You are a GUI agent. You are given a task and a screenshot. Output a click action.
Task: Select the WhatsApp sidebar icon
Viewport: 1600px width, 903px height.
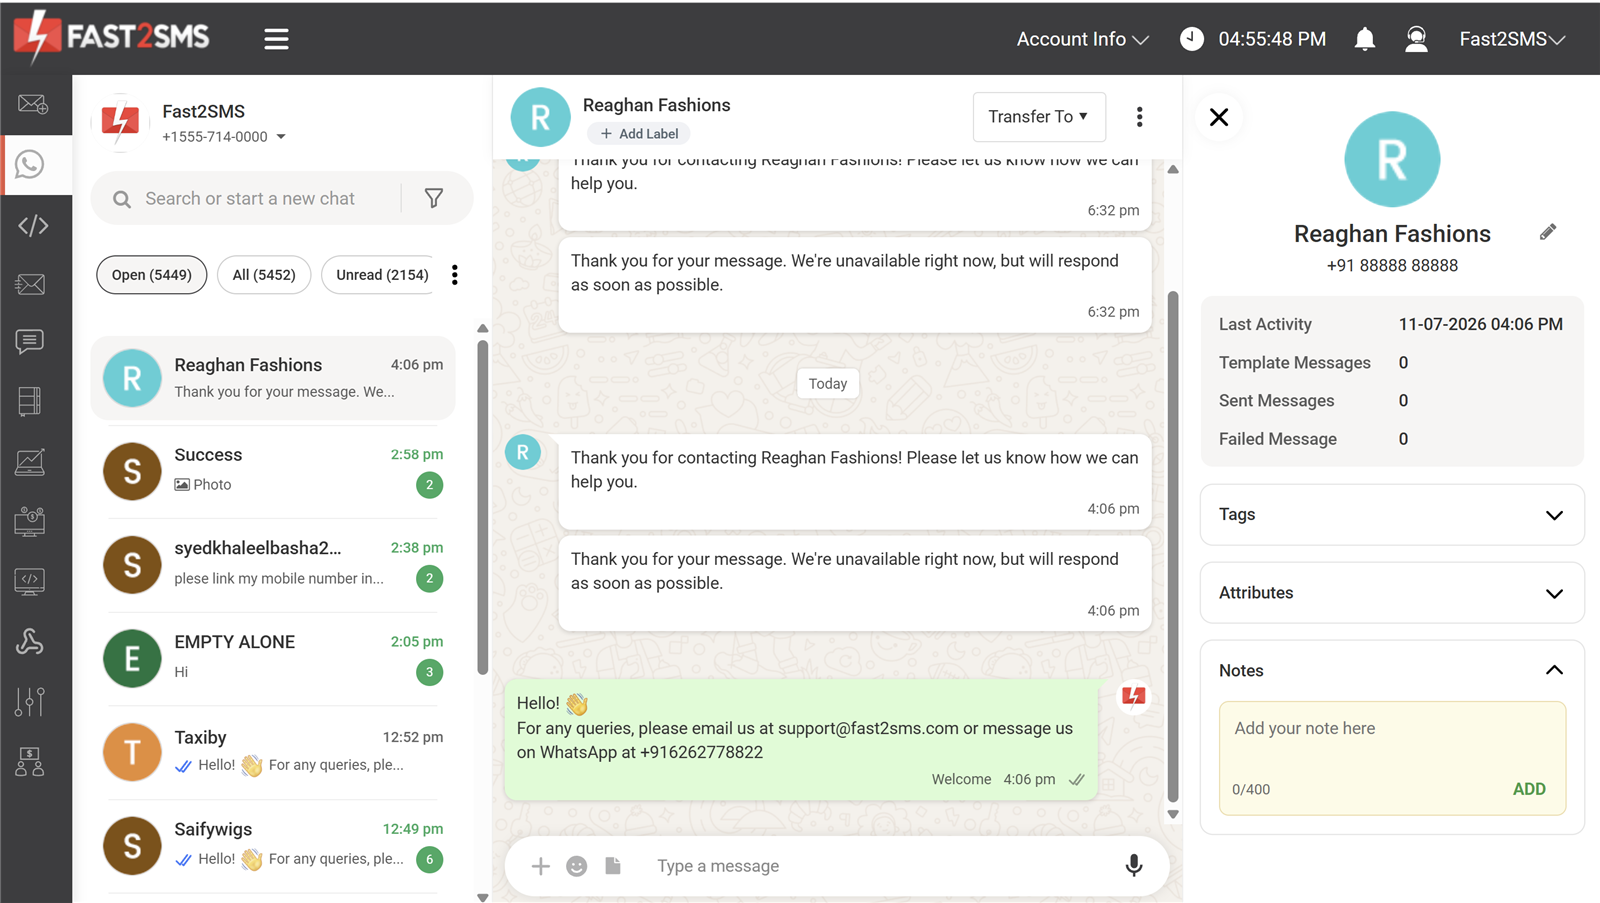pos(30,164)
